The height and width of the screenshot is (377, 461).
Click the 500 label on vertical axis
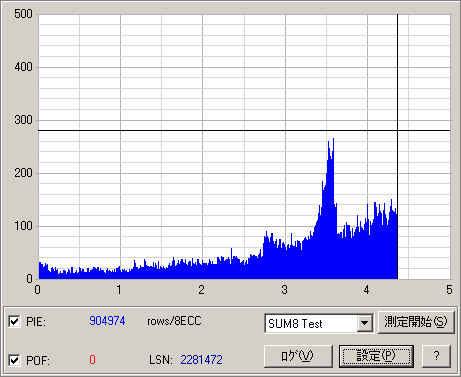coord(23,14)
